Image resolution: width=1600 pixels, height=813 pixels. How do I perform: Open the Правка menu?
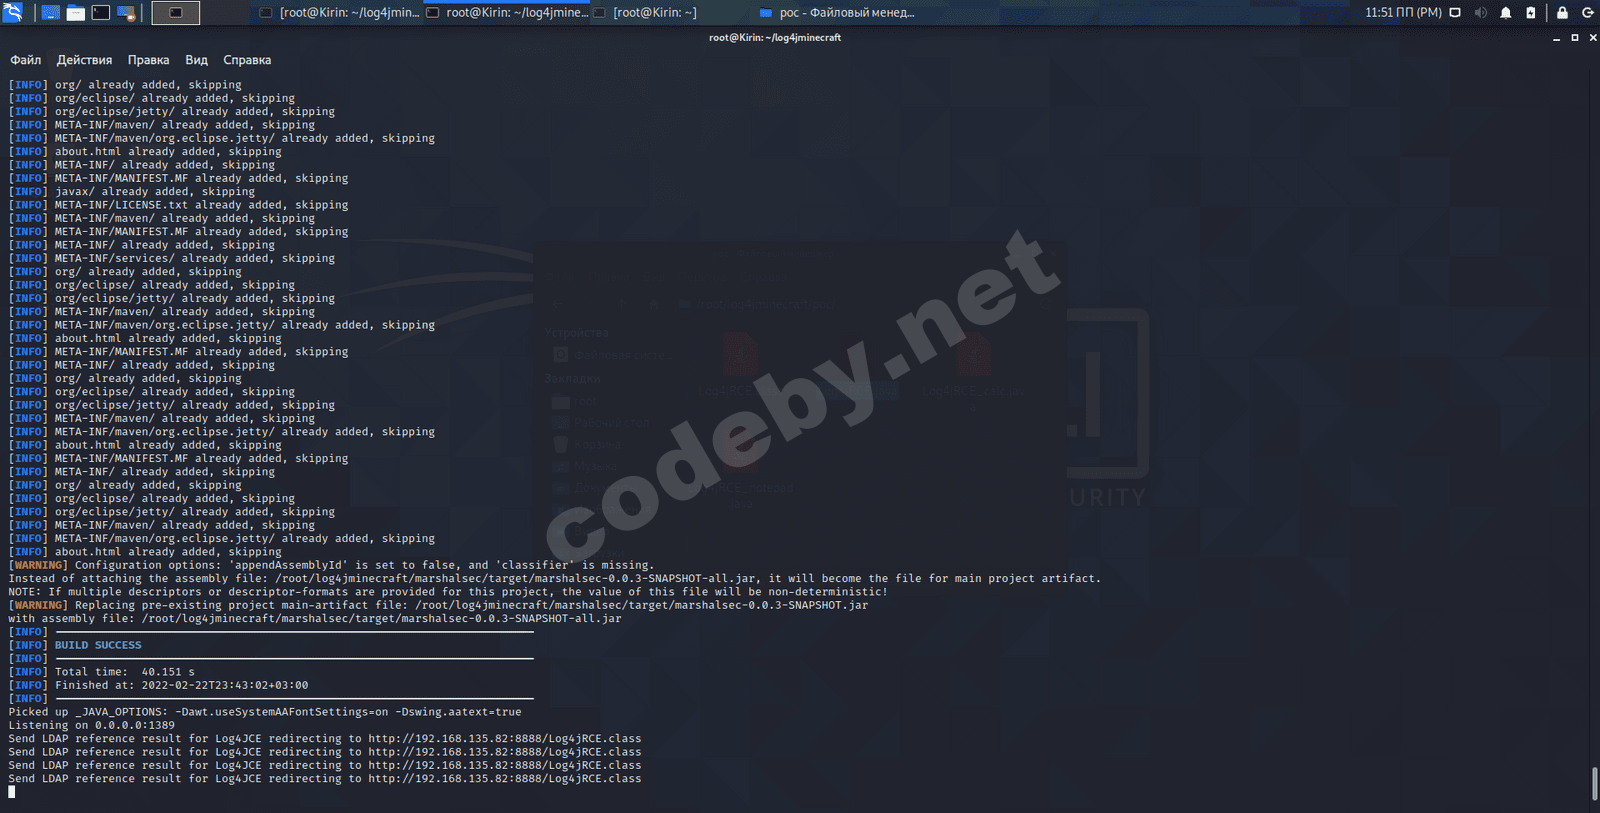(x=148, y=60)
